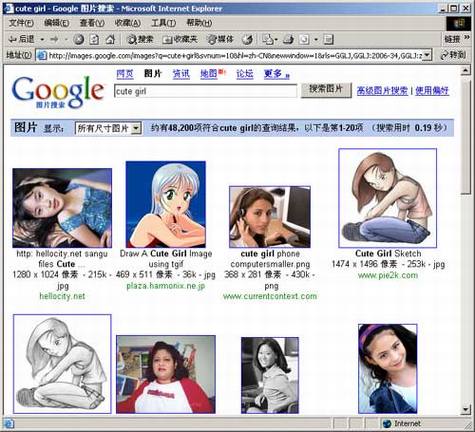The image size is (475, 432).
Task: Click the scrollbar up arrow
Action: [465, 70]
